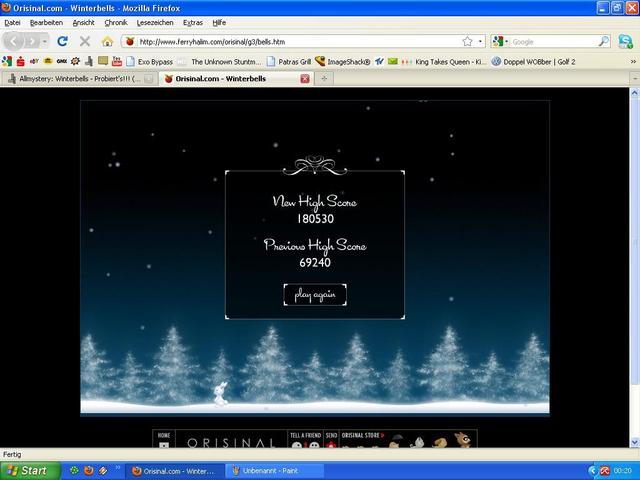This screenshot has width=640, height=480.
Task: Click the play again button
Action: coord(315,295)
